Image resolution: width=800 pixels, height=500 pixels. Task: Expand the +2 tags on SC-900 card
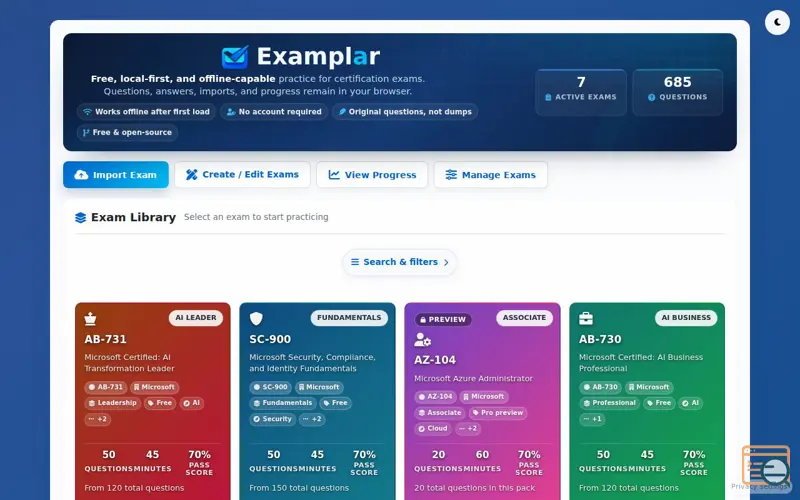[x=312, y=419]
